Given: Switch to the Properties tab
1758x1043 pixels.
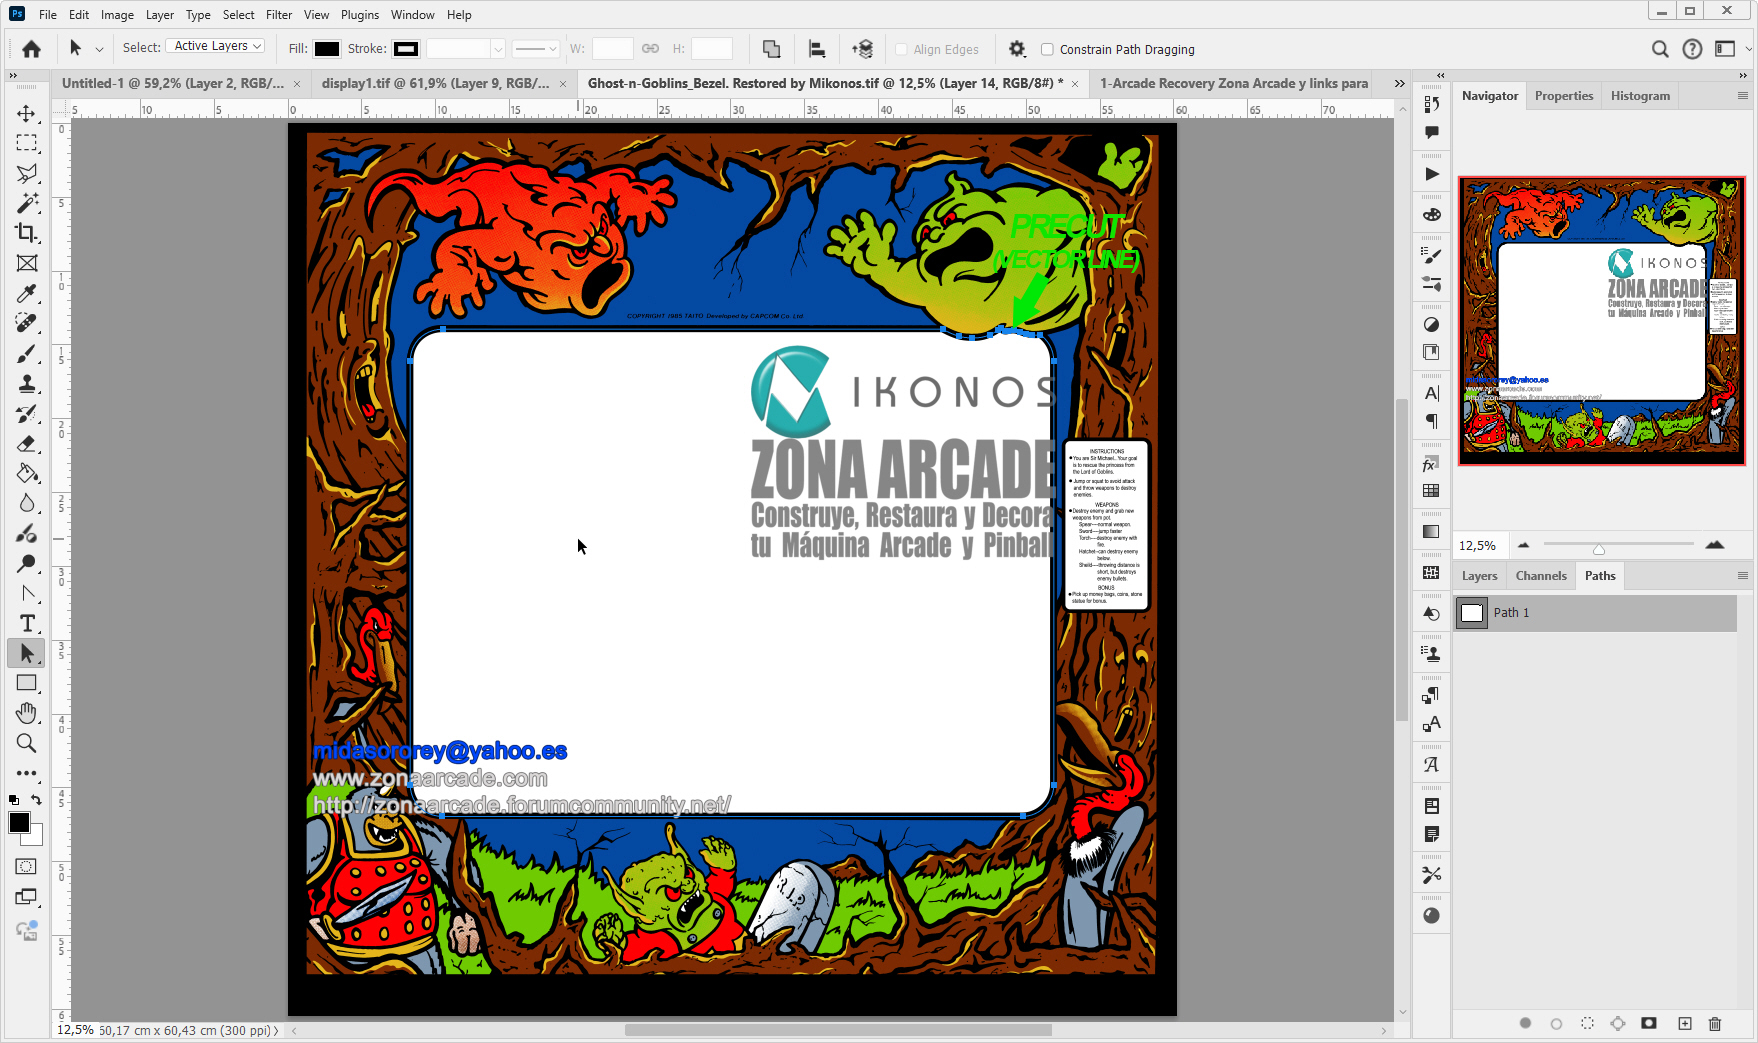Looking at the screenshot, I should click(x=1564, y=96).
